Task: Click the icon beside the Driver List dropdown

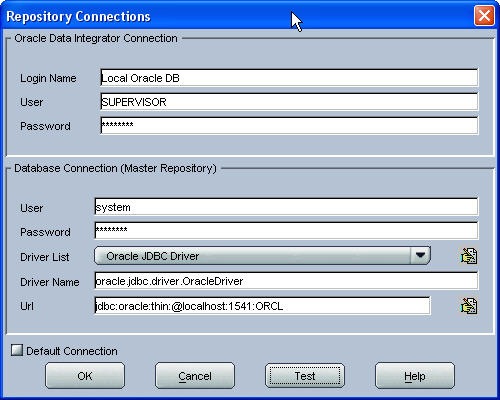Action: (469, 256)
